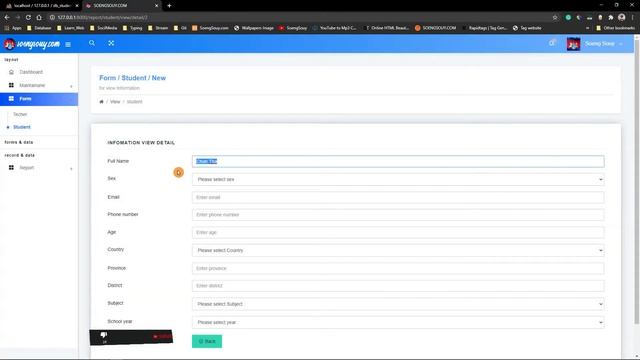
Task: Open the notification icon in header
Action: pos(552,43)
